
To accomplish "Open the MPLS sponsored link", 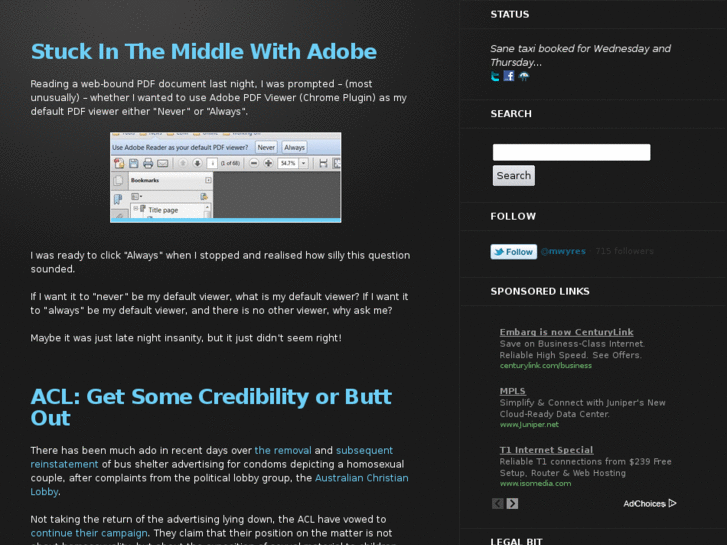I will point(512,391).
